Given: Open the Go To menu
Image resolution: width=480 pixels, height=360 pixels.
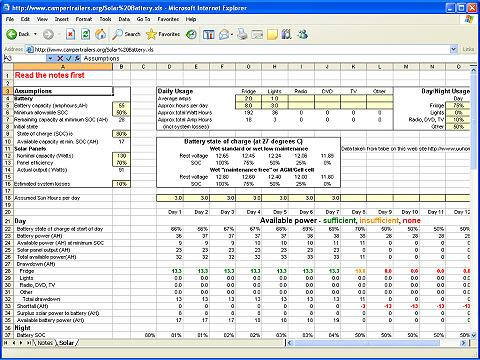Looking at the screenshot, I should point(143,19).
